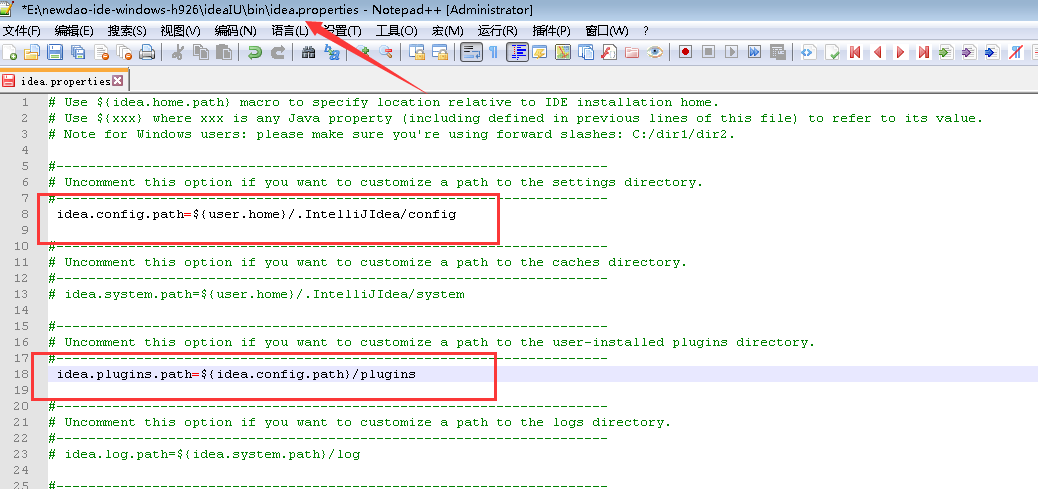Click the red next-difference arrow icon
Screen dimensions: 1038x489
[x=900, y=52]
